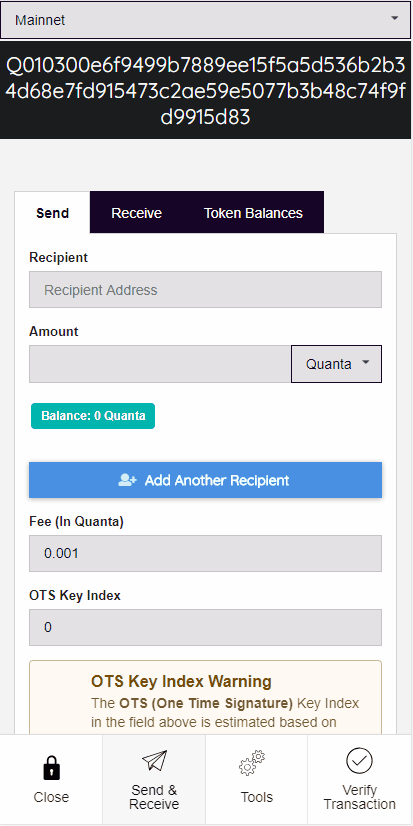Click the Verify Transaction label

359,797
